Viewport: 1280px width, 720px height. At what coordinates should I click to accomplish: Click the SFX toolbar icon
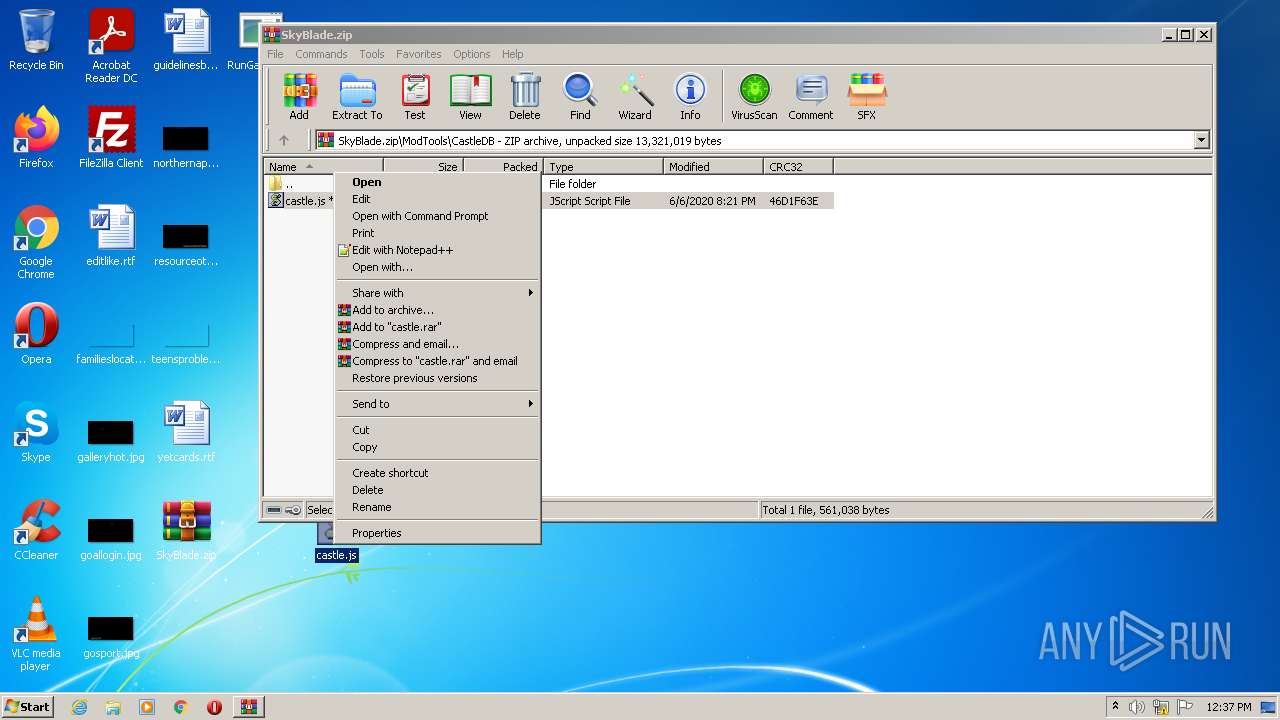coord(866,97)
